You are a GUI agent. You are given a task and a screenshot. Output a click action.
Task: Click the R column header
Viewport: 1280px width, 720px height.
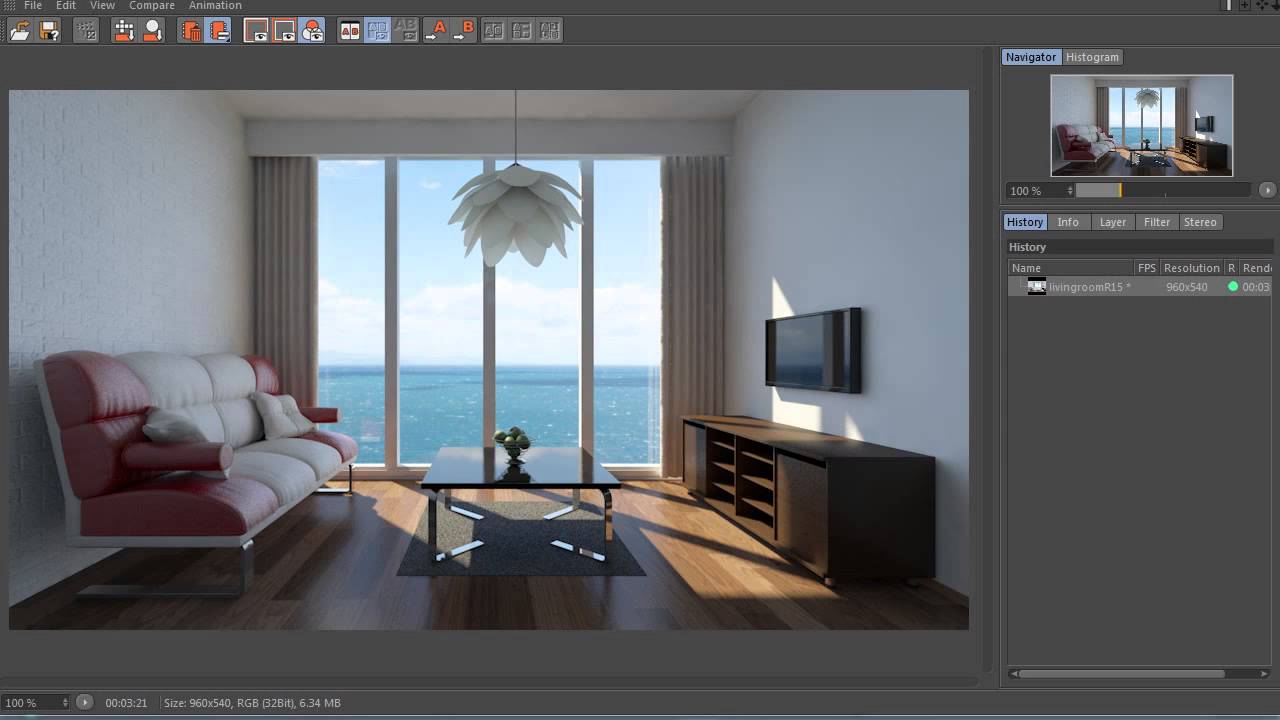point(1232,268)
